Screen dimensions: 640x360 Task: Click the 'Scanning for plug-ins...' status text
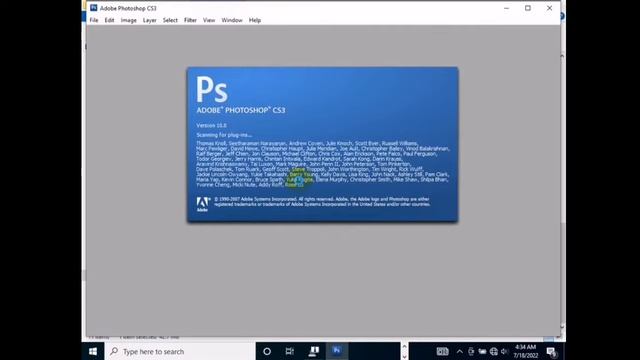[x=224, y=135]
